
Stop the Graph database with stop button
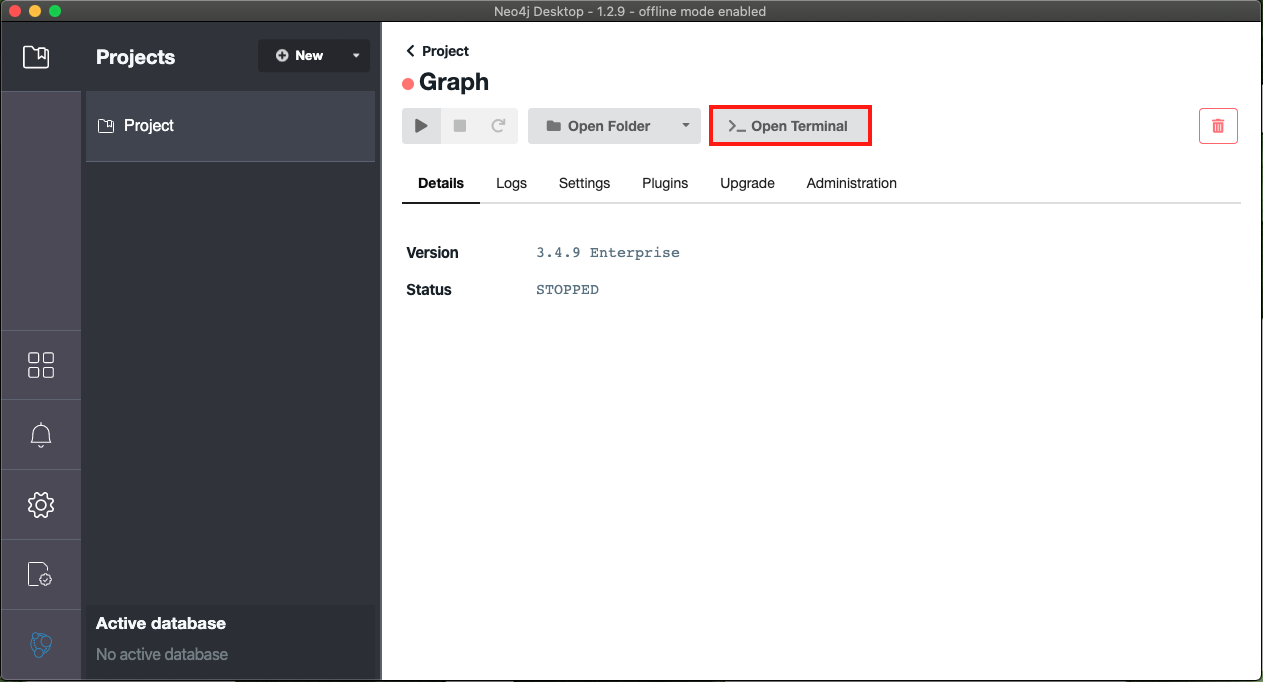click(460, 126)
